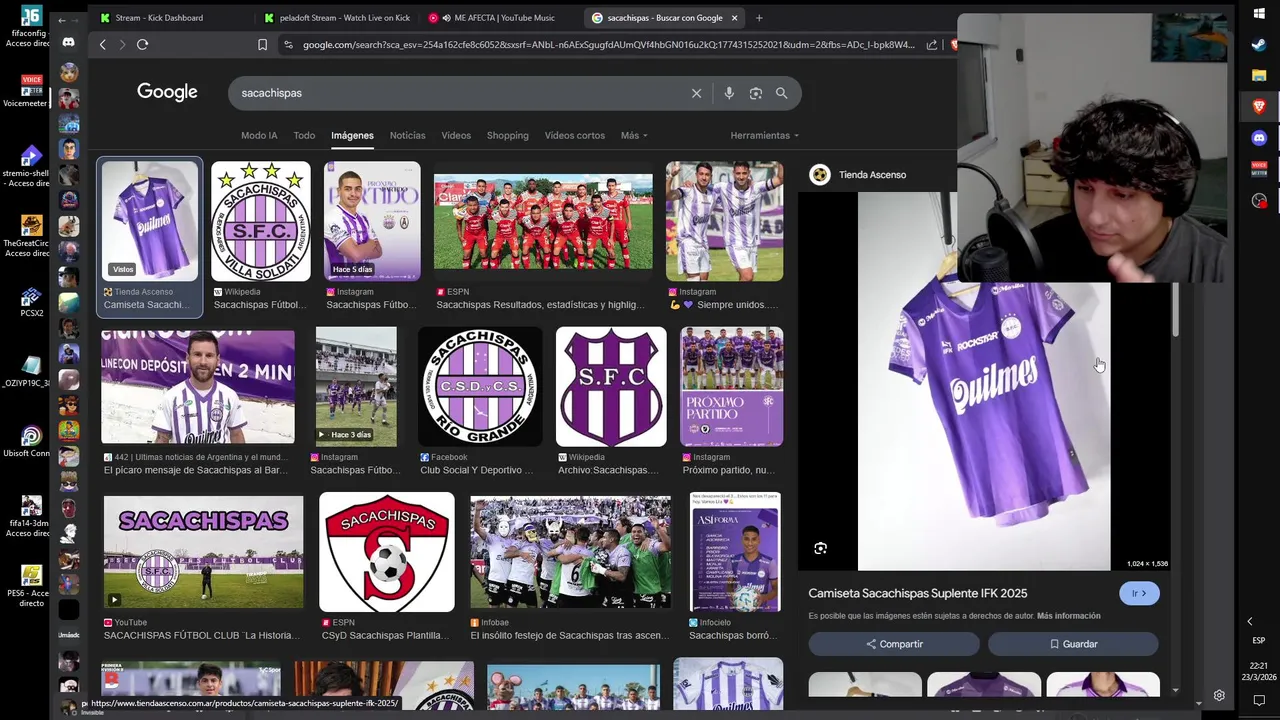The width and height of the screenshot is (1280, 720).
Task: Open red Sacachispas shield ESPN thumbnail
Action: click(387, 552)
